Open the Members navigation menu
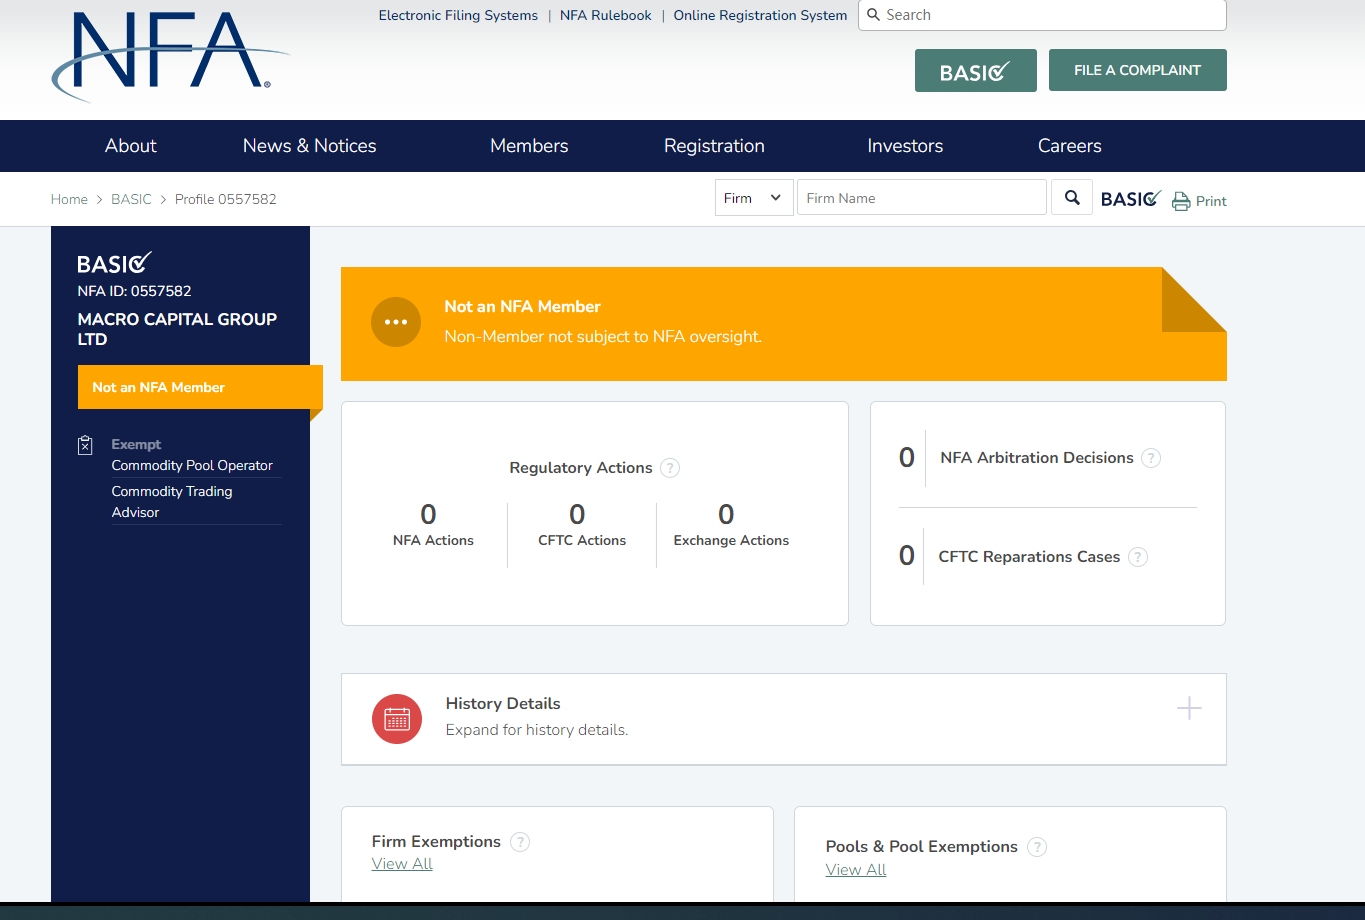 click(x=529, y=146)
